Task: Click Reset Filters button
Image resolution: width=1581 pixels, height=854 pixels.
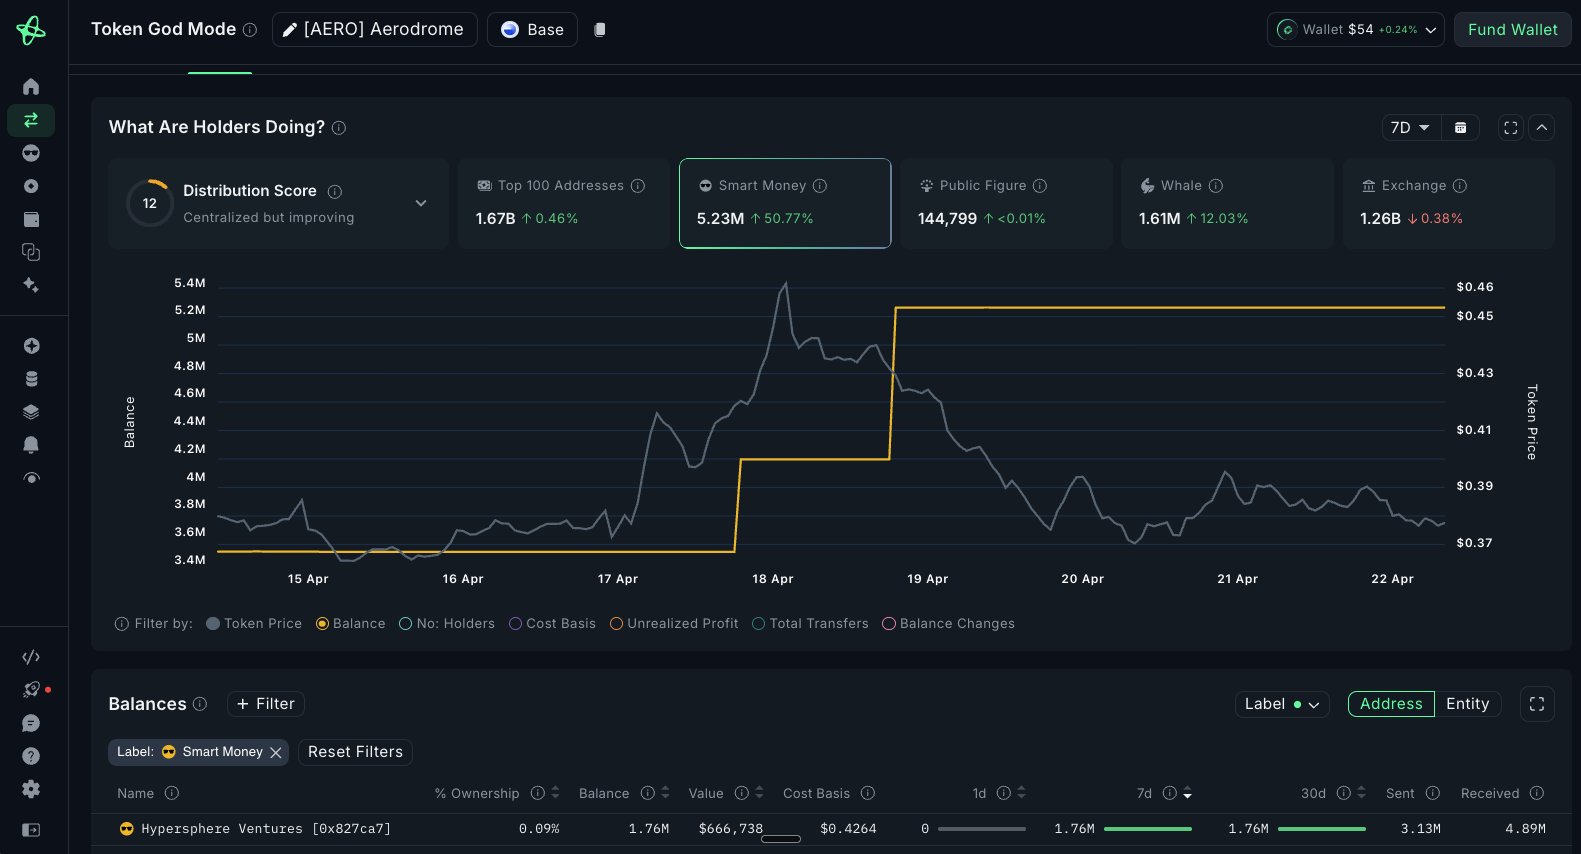Action: (x=355, y=752)
